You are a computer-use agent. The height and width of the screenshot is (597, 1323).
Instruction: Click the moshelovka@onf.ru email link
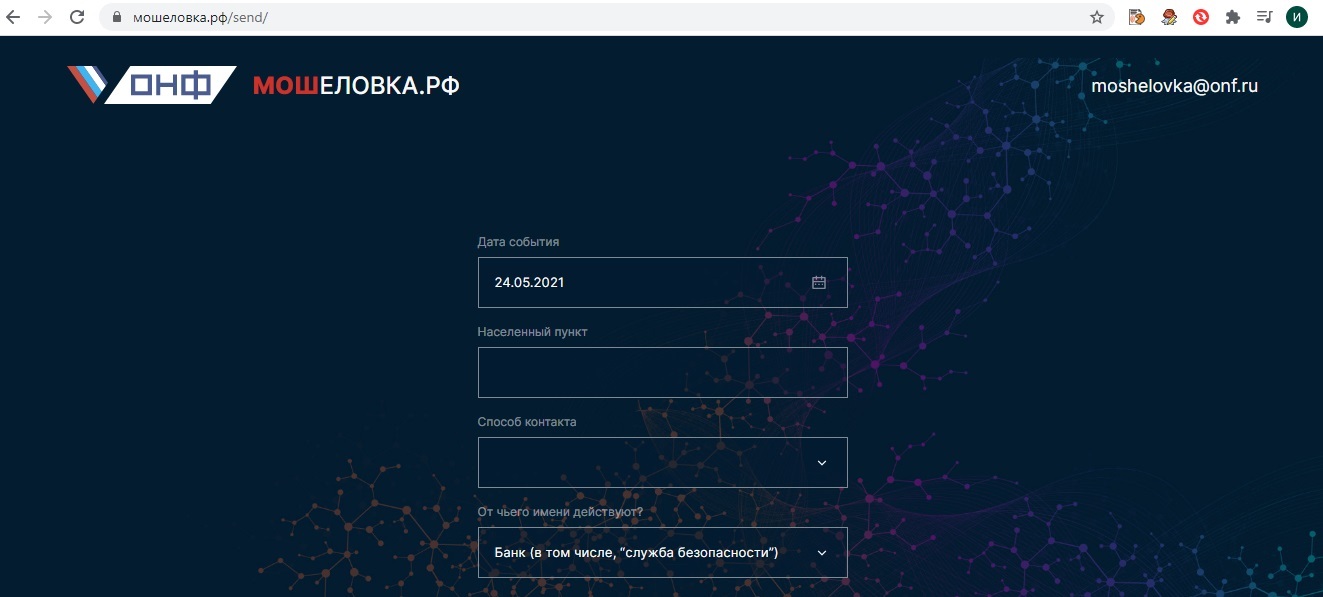(x=1174, y=86)
